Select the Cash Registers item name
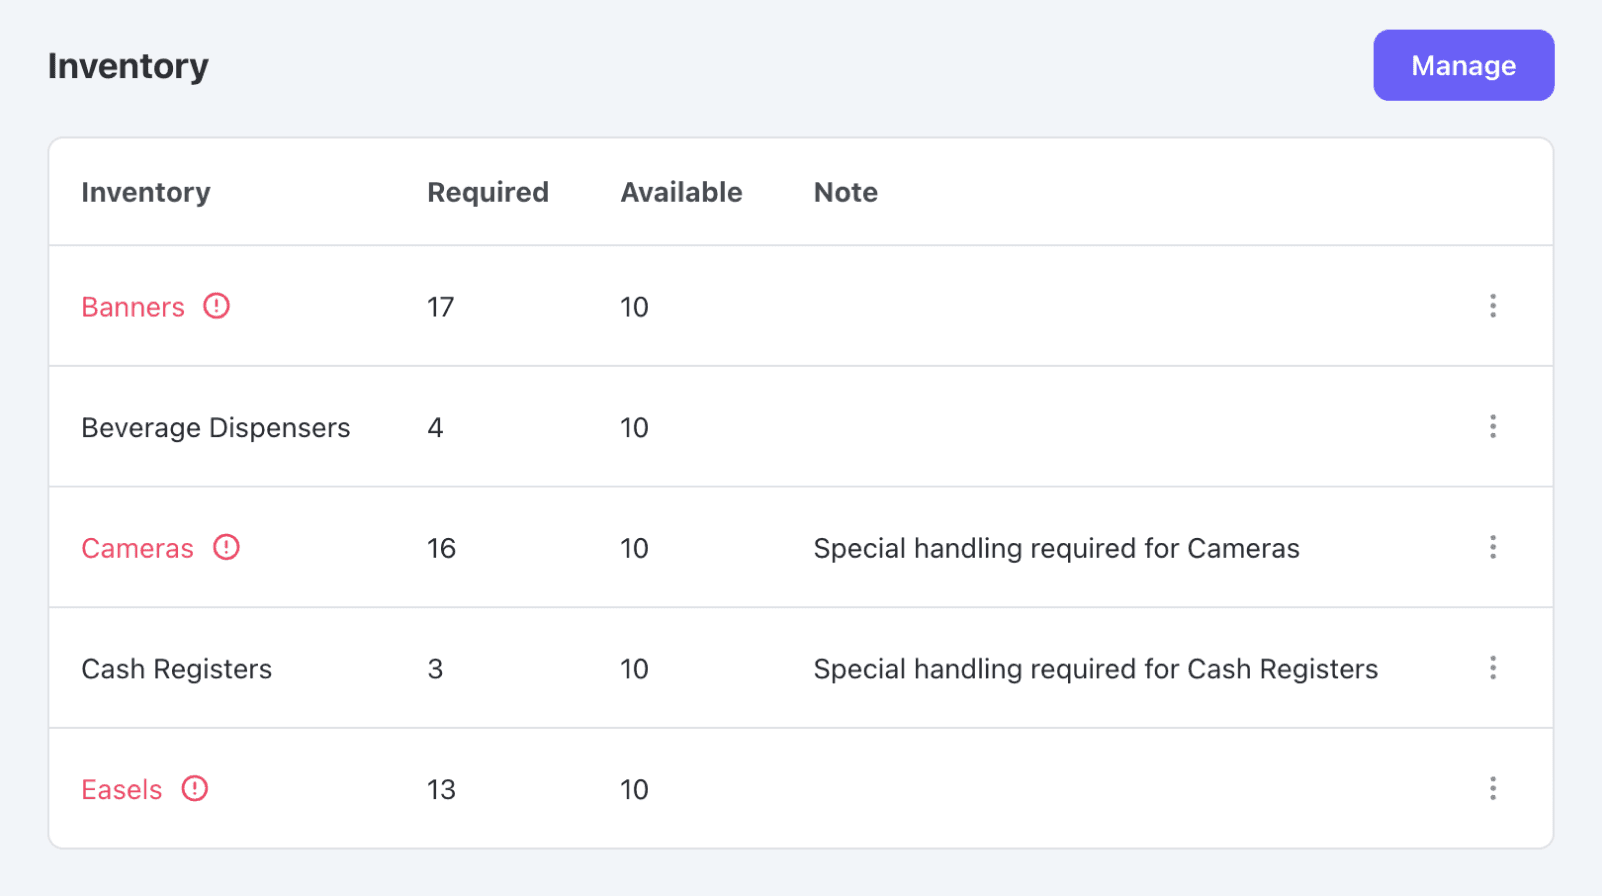 (176, 669)
